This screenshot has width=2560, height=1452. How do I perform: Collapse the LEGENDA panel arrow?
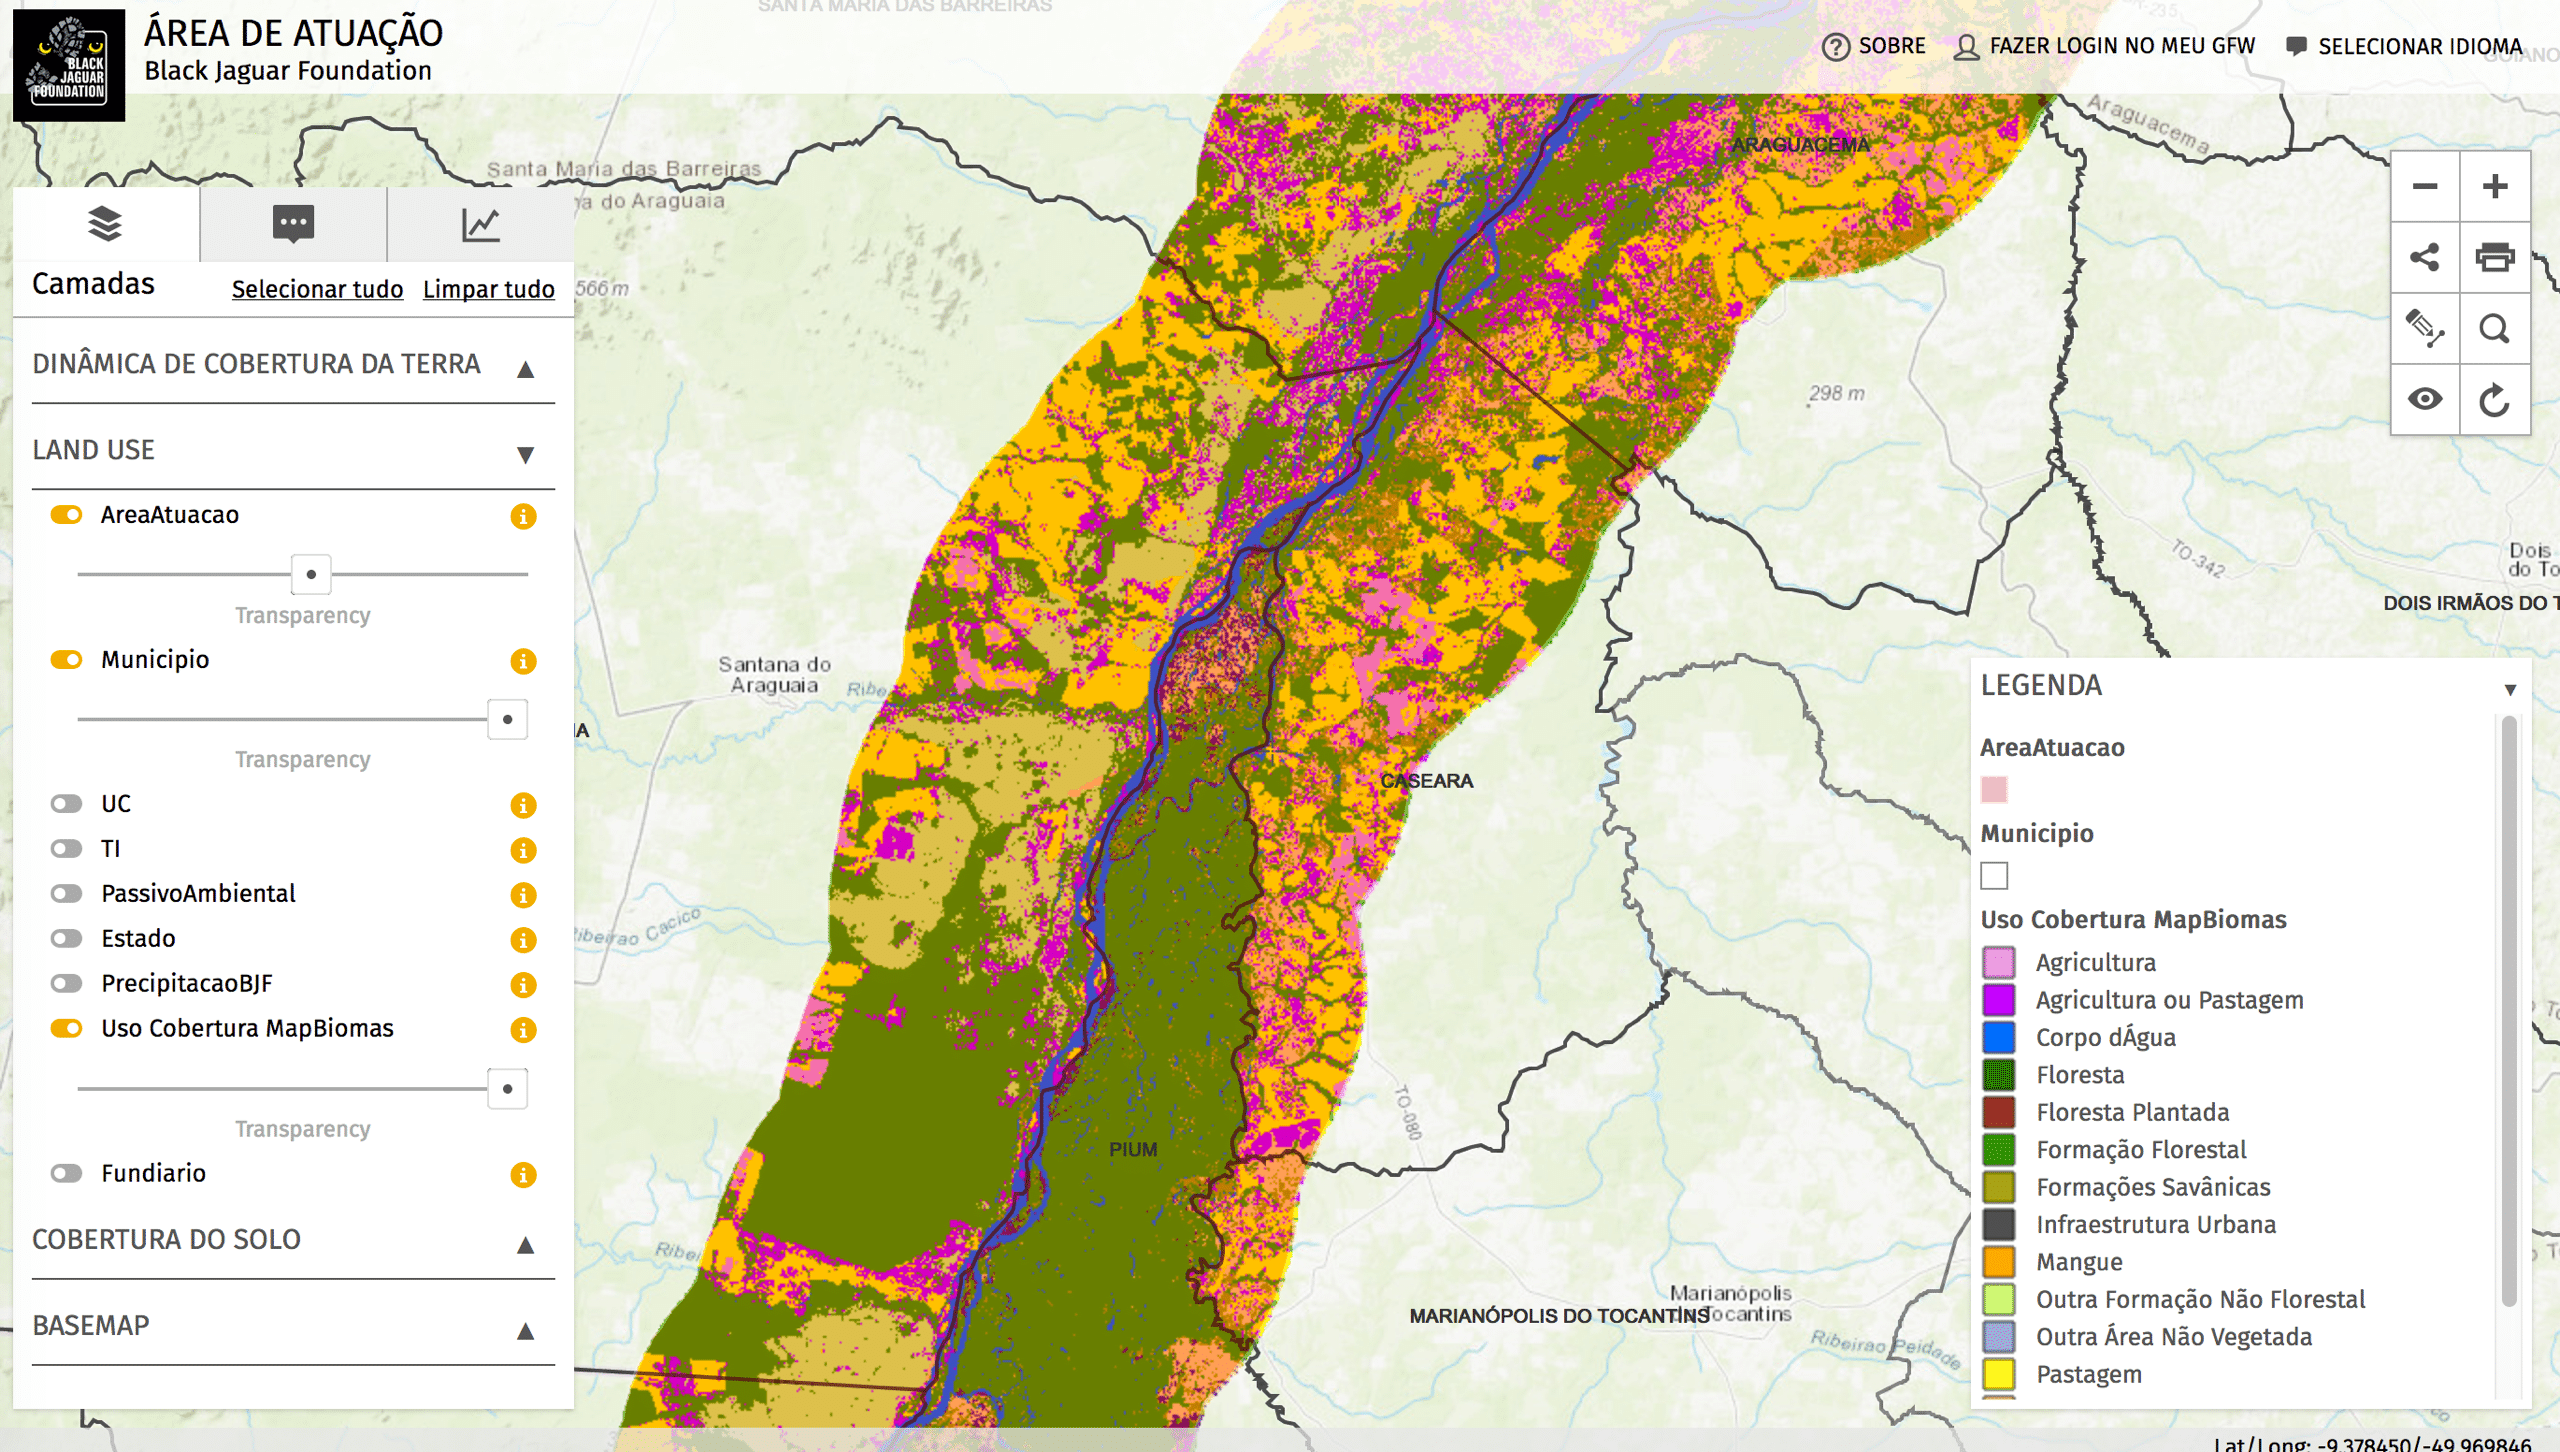tap(2510, 690)
